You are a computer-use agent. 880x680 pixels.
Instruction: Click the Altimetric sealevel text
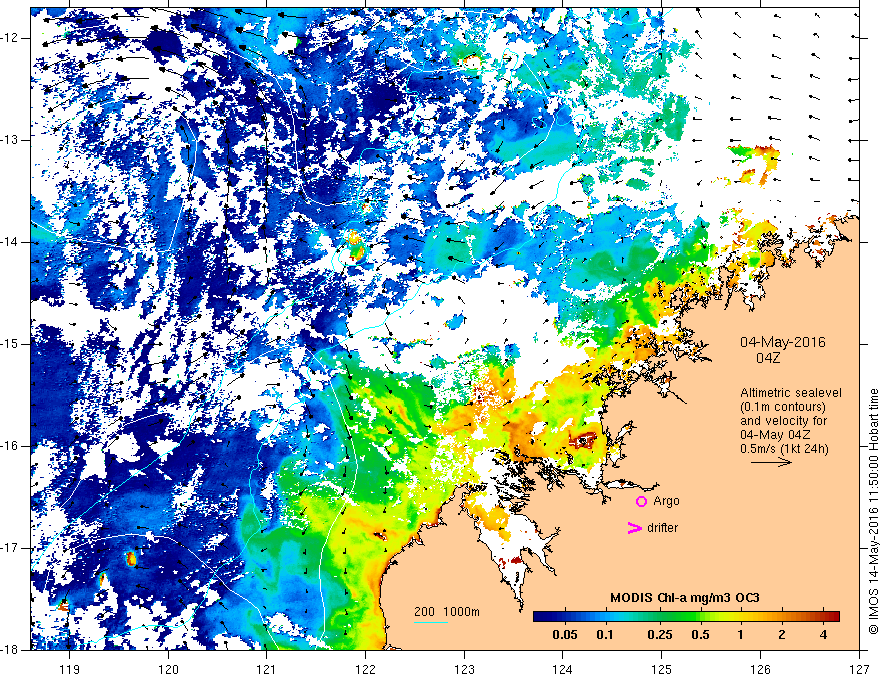[791, 393]
